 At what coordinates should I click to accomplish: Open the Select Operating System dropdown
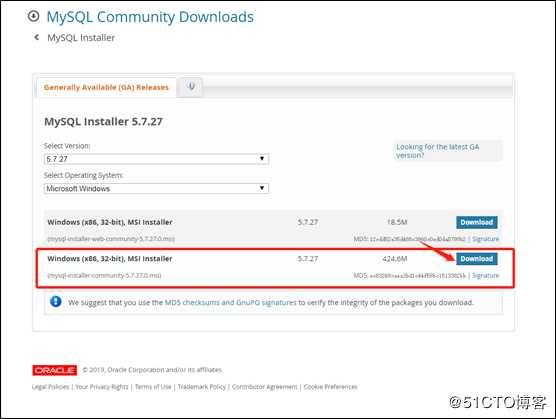[156, 188]
